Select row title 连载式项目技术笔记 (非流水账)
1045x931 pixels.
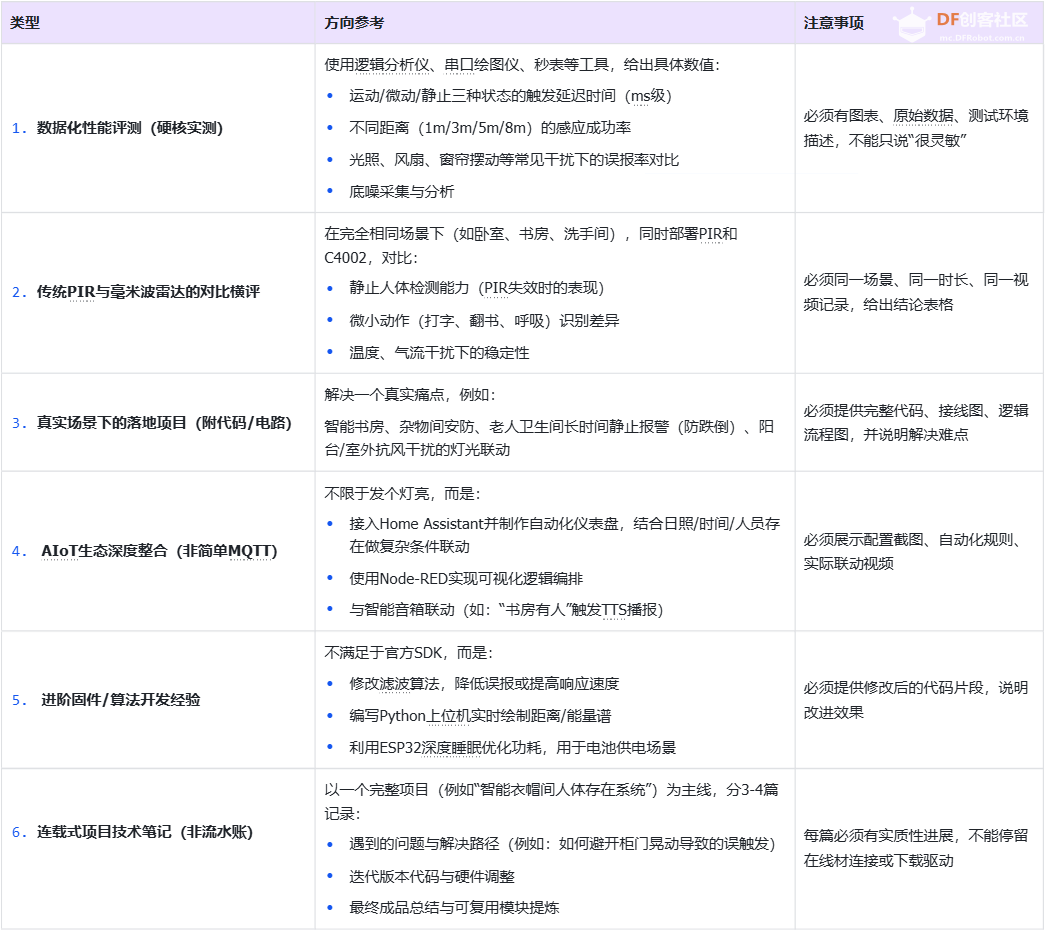[x=145, y=832]
